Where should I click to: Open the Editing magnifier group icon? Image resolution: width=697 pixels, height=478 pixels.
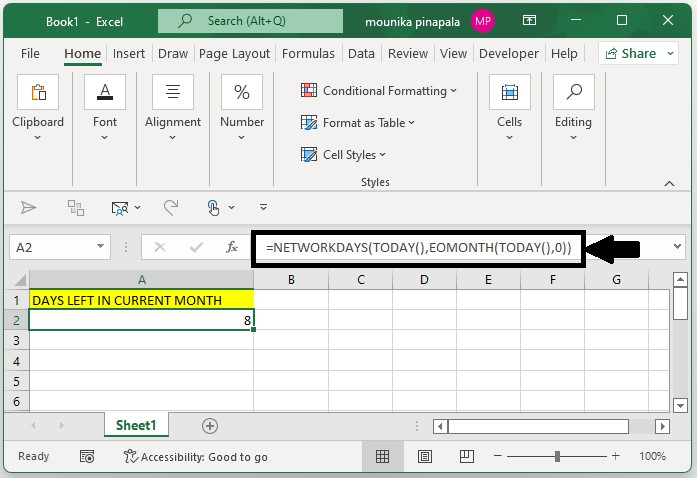574,92
